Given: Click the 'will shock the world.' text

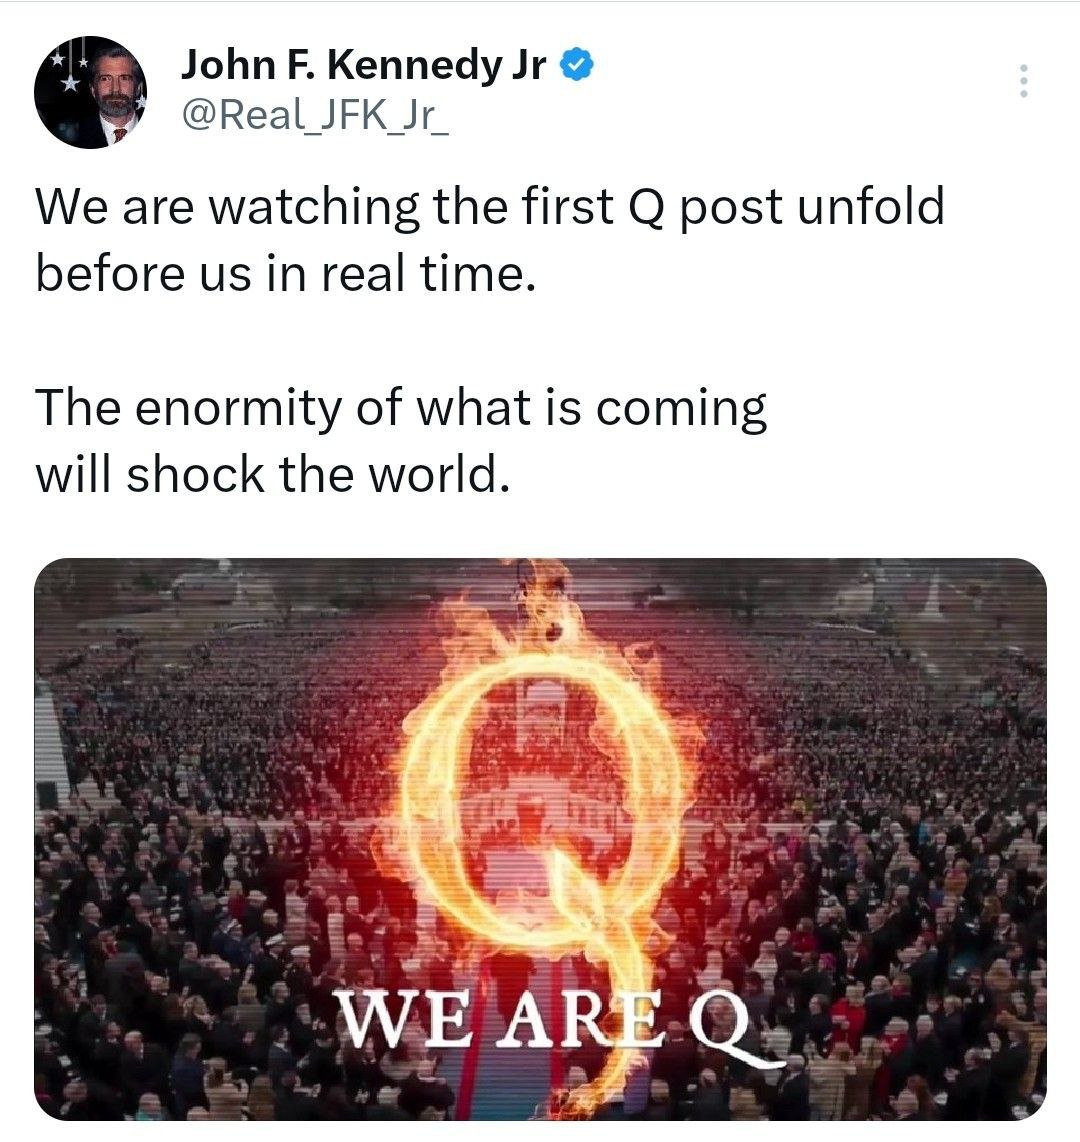Looking at the screenshot, I should click(x=272, y=474).
